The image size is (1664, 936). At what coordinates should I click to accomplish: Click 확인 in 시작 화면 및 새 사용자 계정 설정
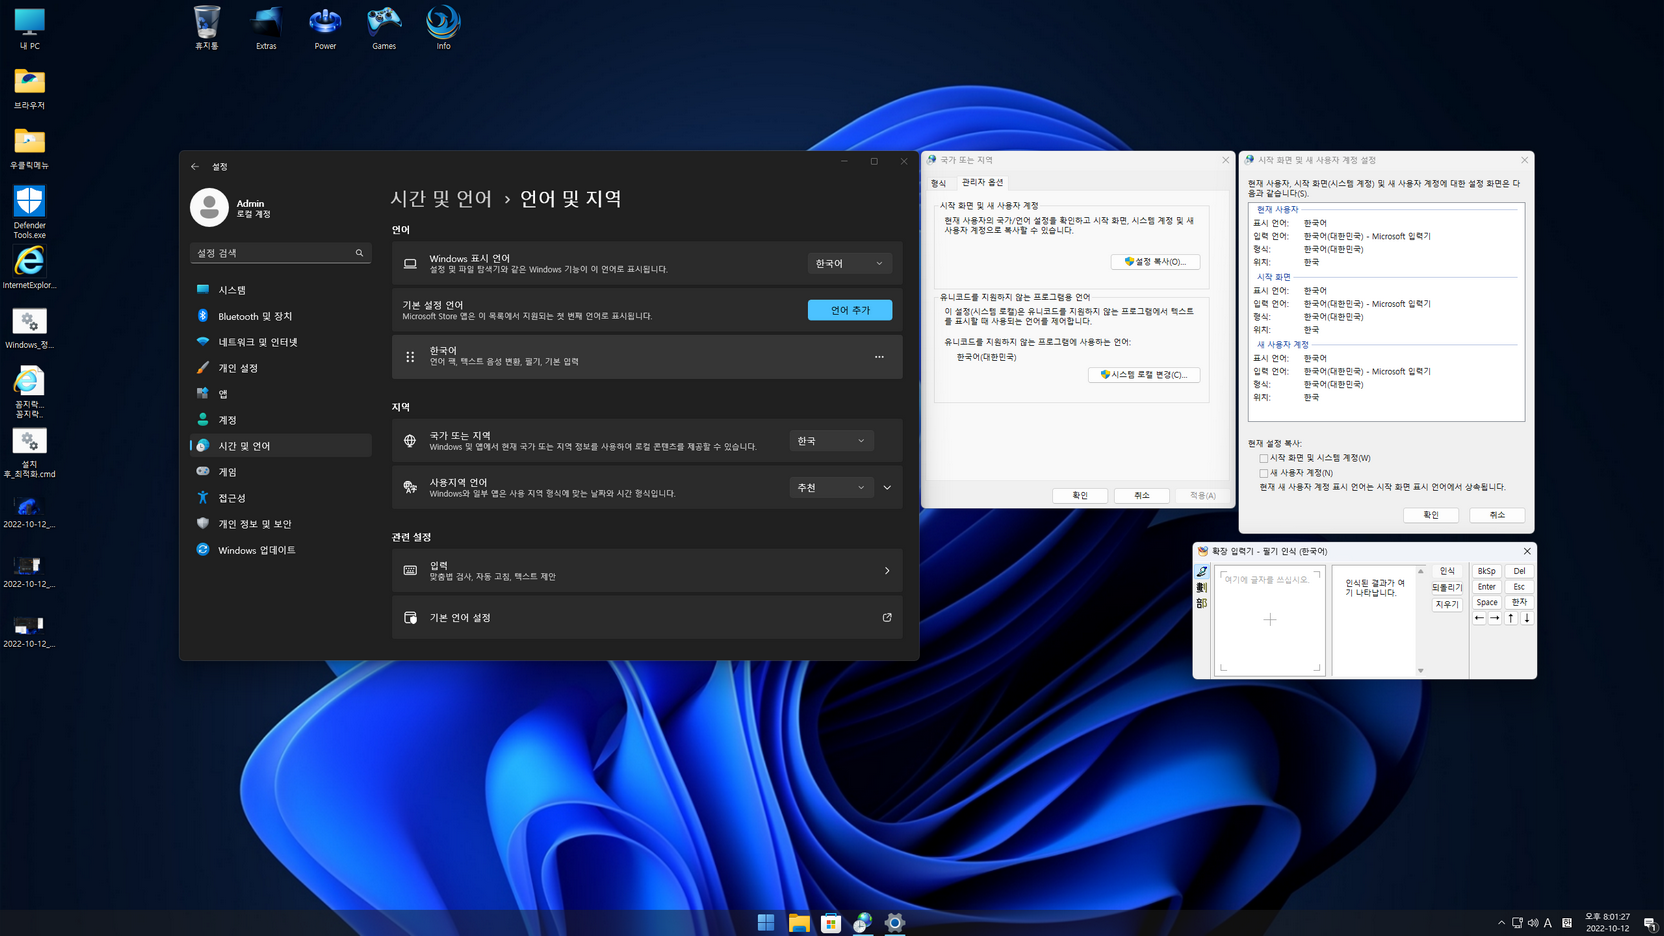pyautogui.click(x=1431, y=515)
